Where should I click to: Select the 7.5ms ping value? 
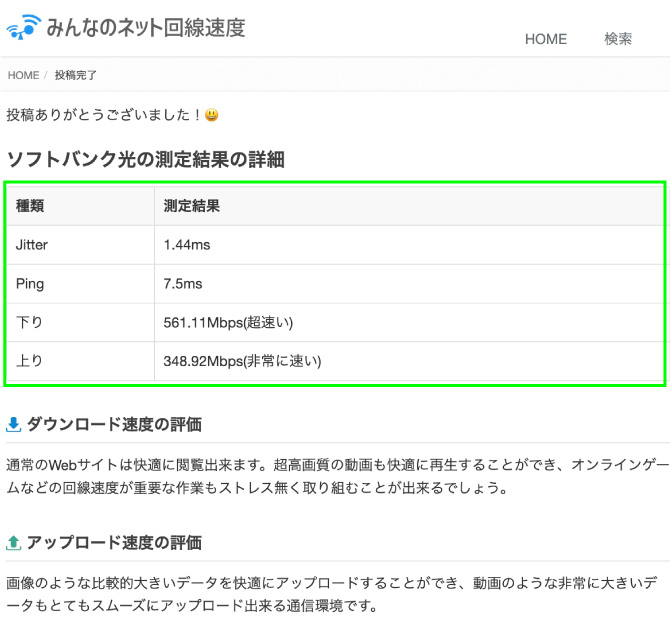pyautogui.click(x=183, y=284)
